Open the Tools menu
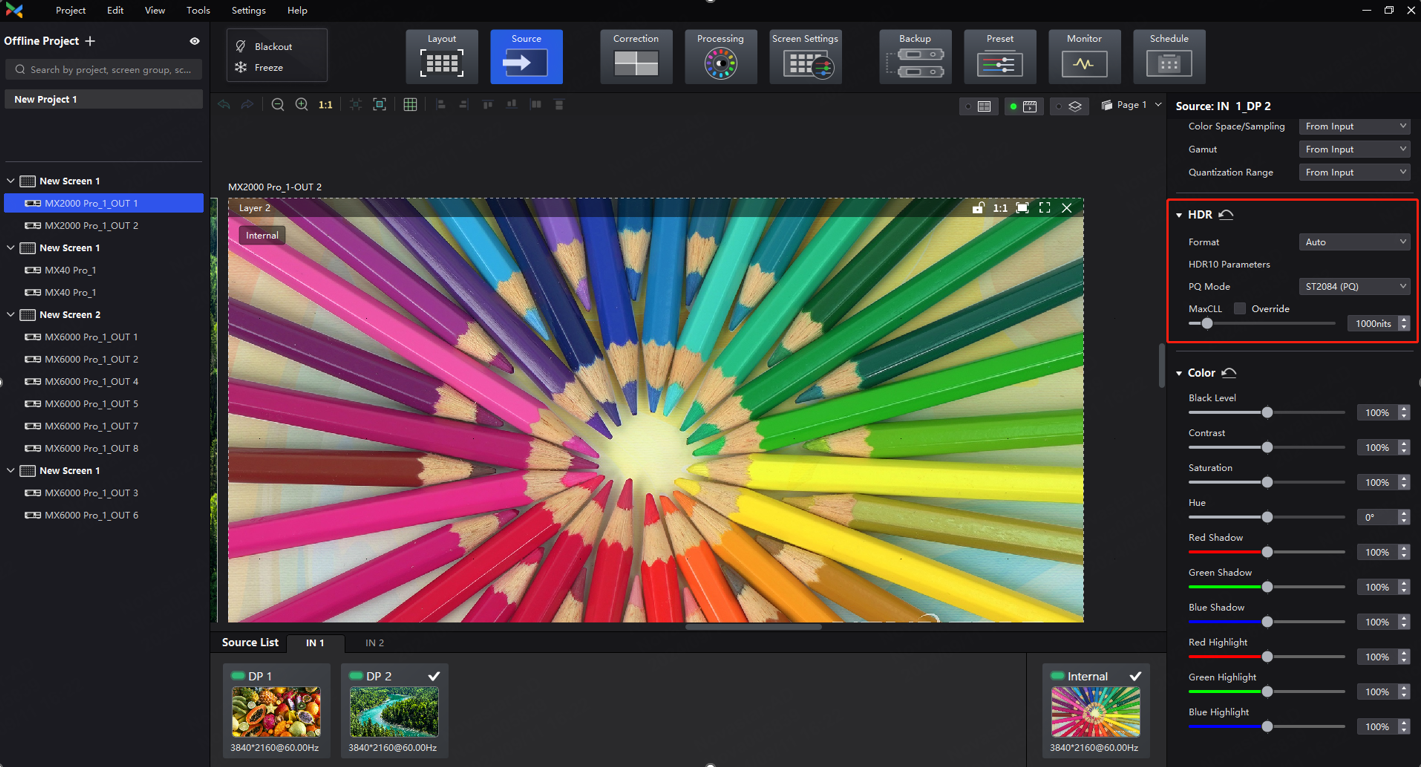Screen dimensions: 1421x767 click(198, 11)
